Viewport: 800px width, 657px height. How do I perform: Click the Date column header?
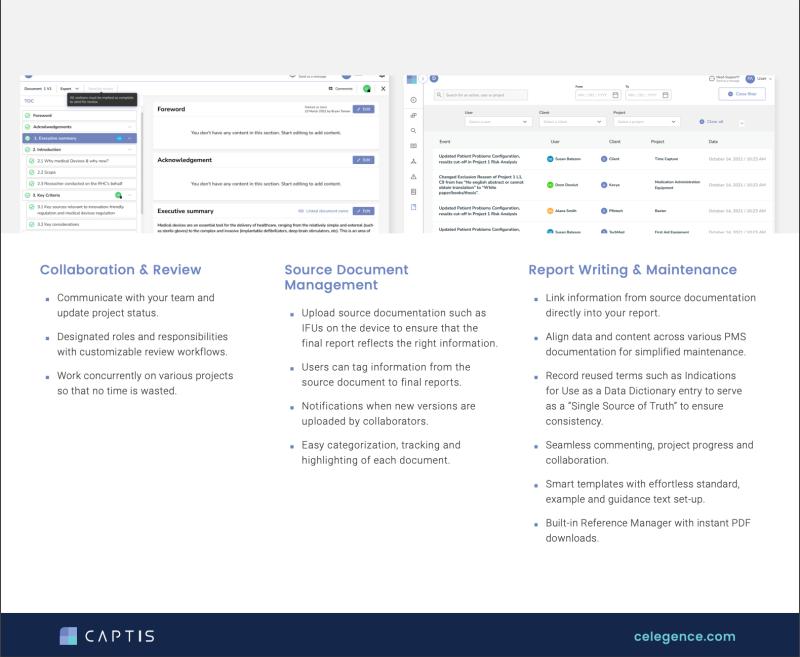[713, 142]
